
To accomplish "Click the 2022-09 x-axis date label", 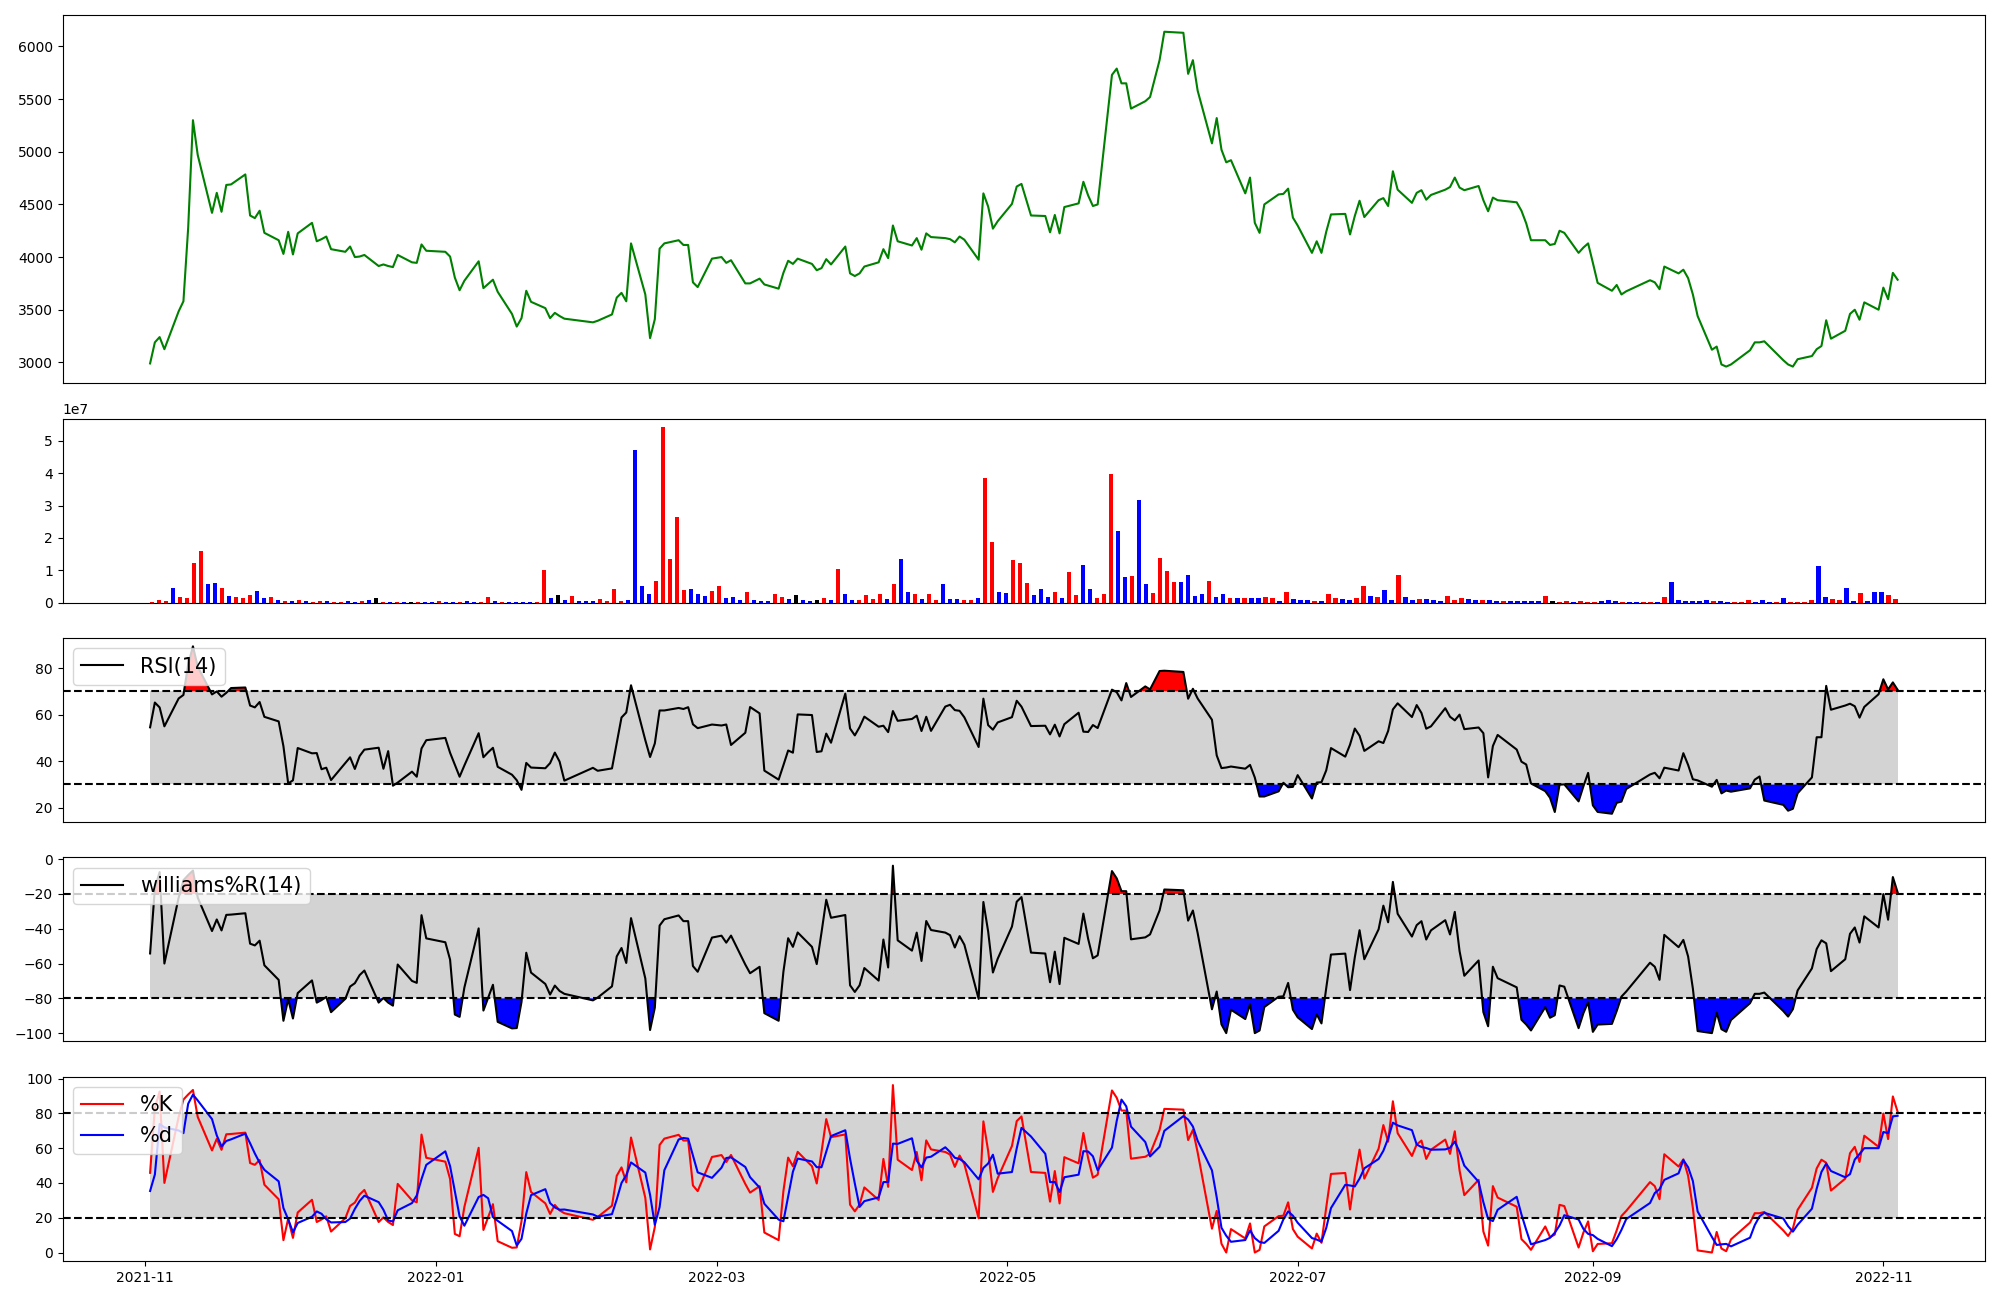I will coord(1592,1276).
